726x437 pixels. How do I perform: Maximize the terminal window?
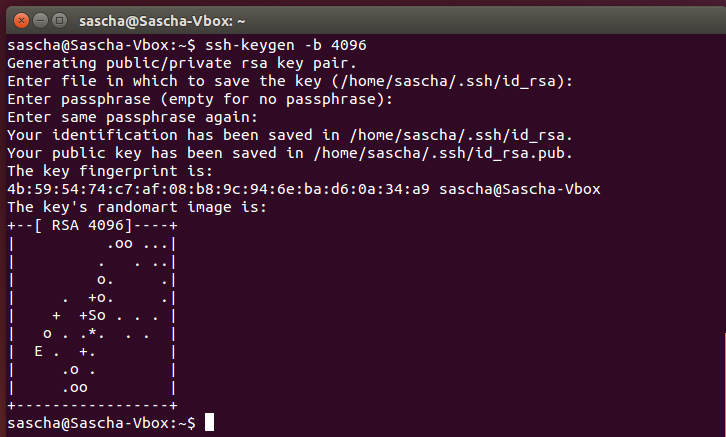(59, 20)
